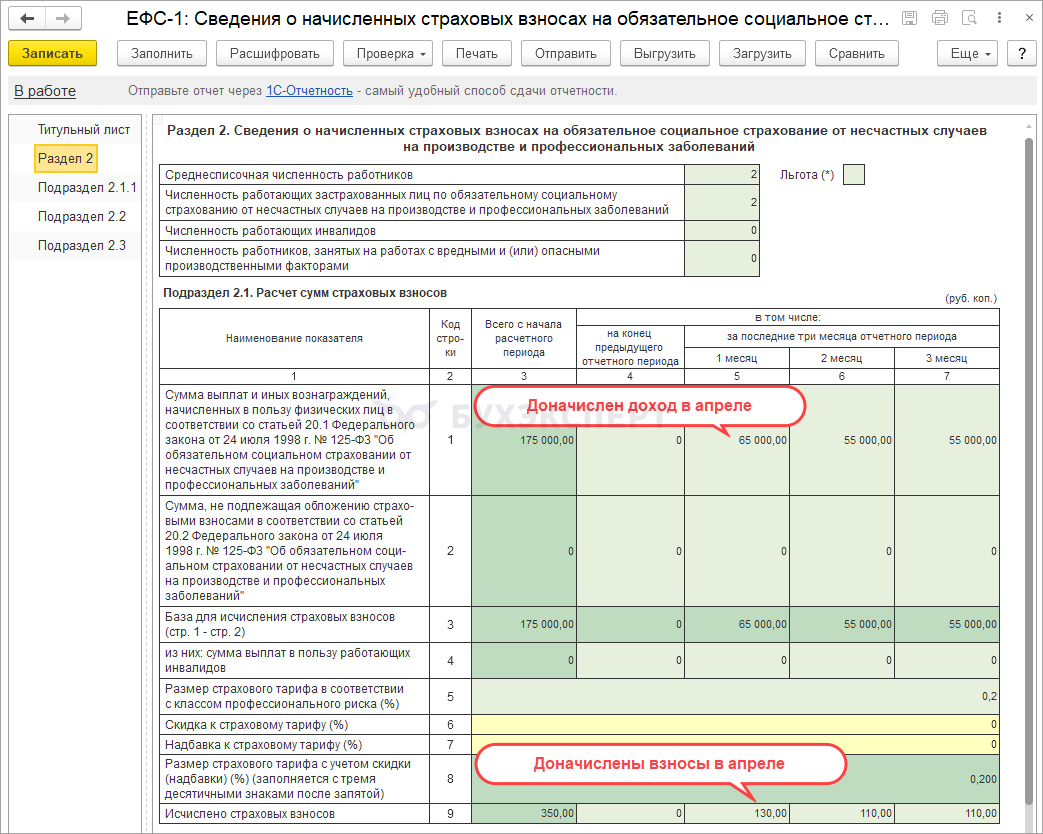1043x834 pixels.
Task: Select row 1 first month cell 65 000,00
Action: pos(736,440)
